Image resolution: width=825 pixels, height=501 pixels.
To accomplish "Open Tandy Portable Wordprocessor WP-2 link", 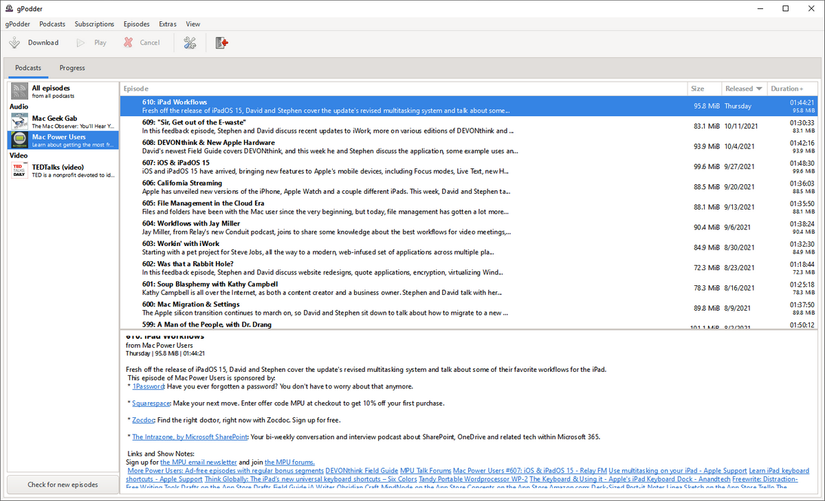I will pyautogui.click(x=473, y=479).
